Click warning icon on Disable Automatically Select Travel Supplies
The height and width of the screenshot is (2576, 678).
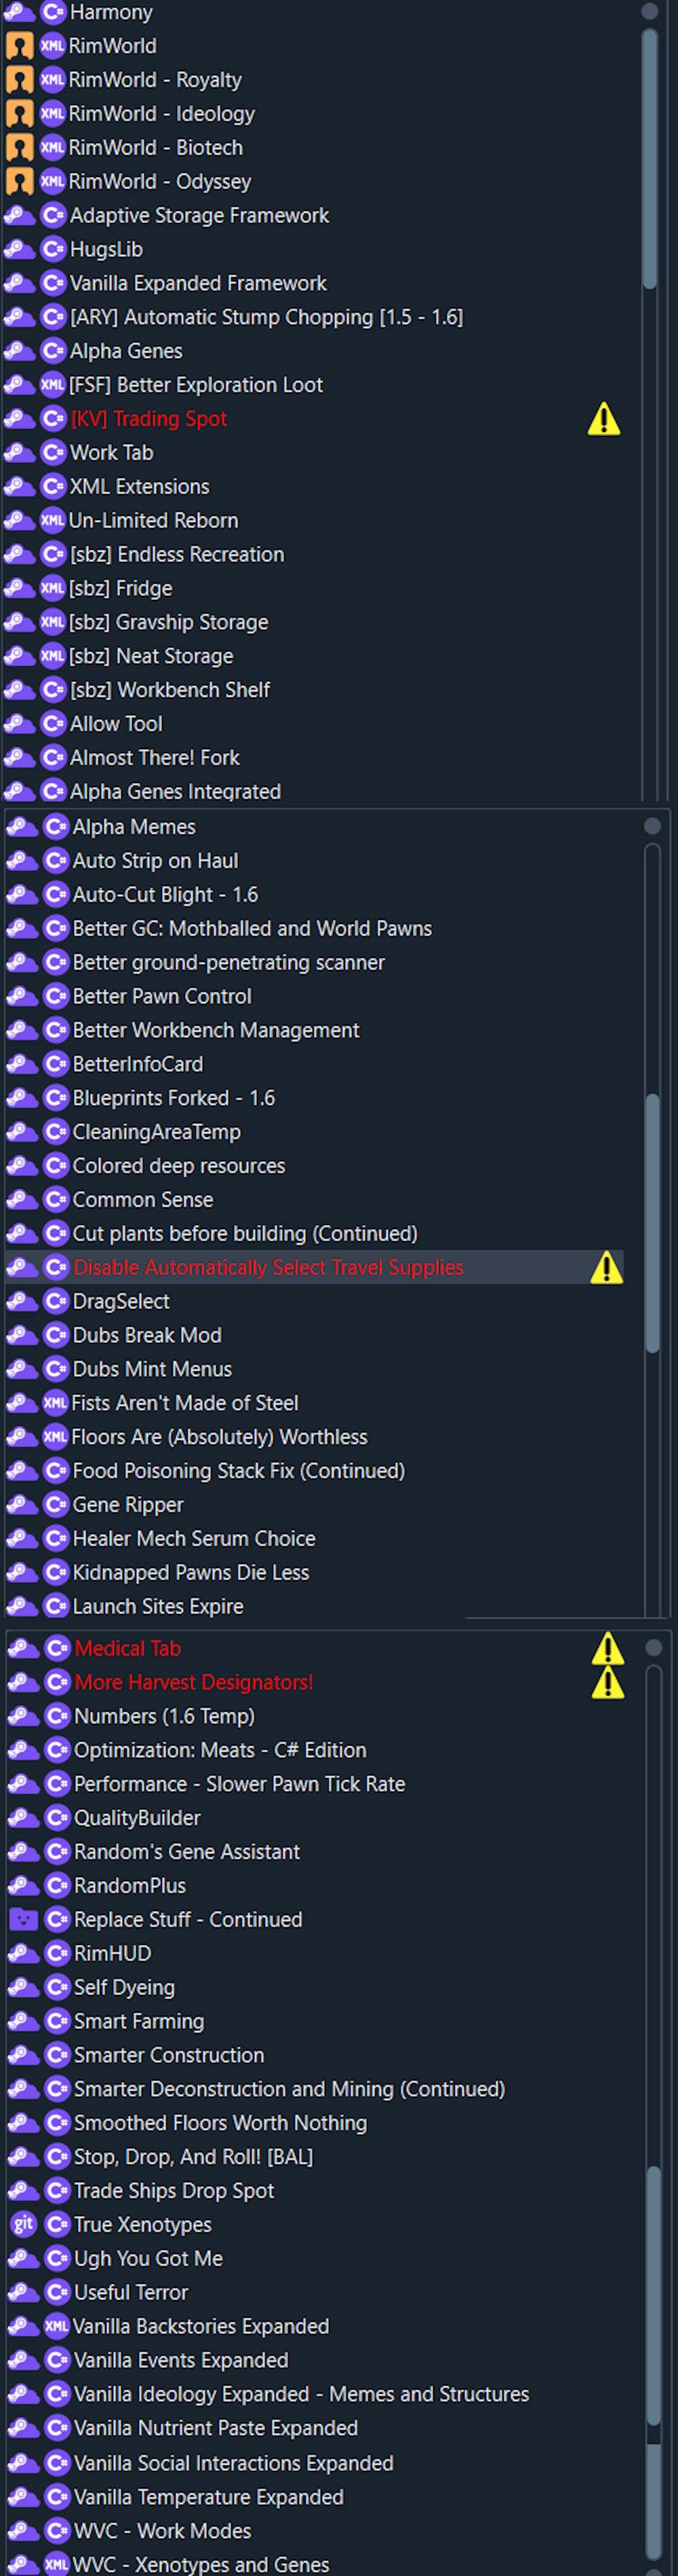click(x=606, y=1268)
